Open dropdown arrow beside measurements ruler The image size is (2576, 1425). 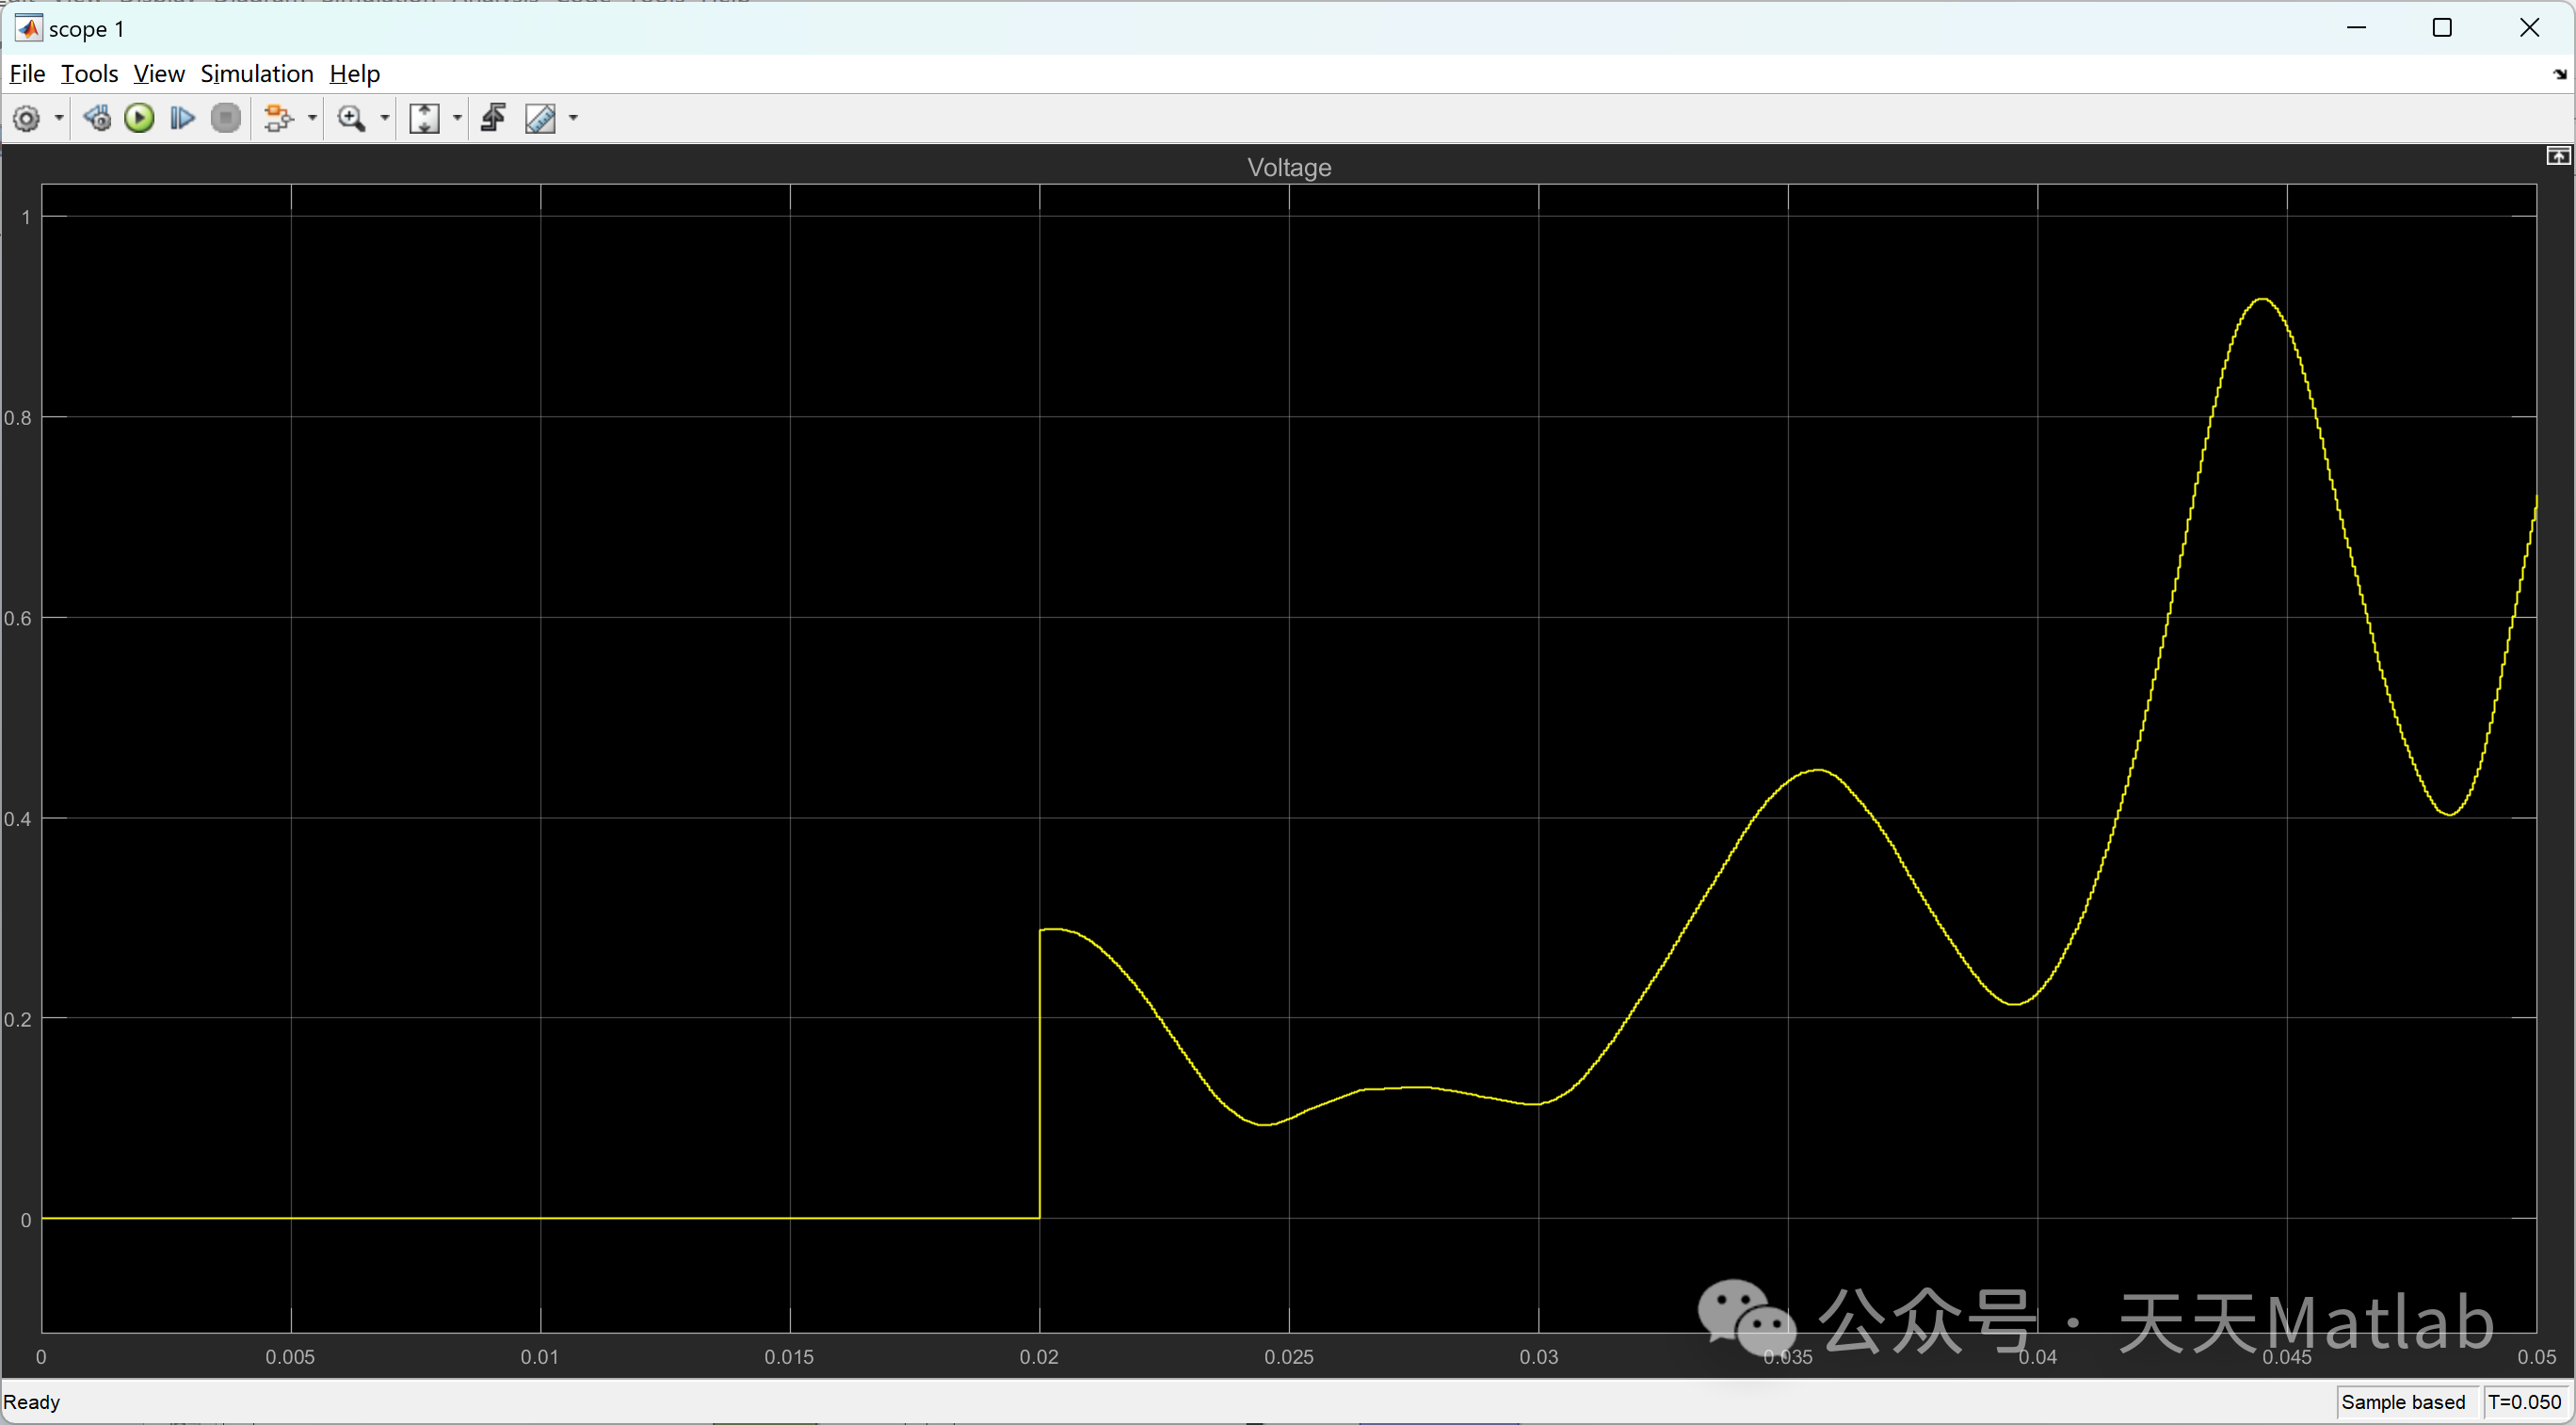tap(574, 119)
